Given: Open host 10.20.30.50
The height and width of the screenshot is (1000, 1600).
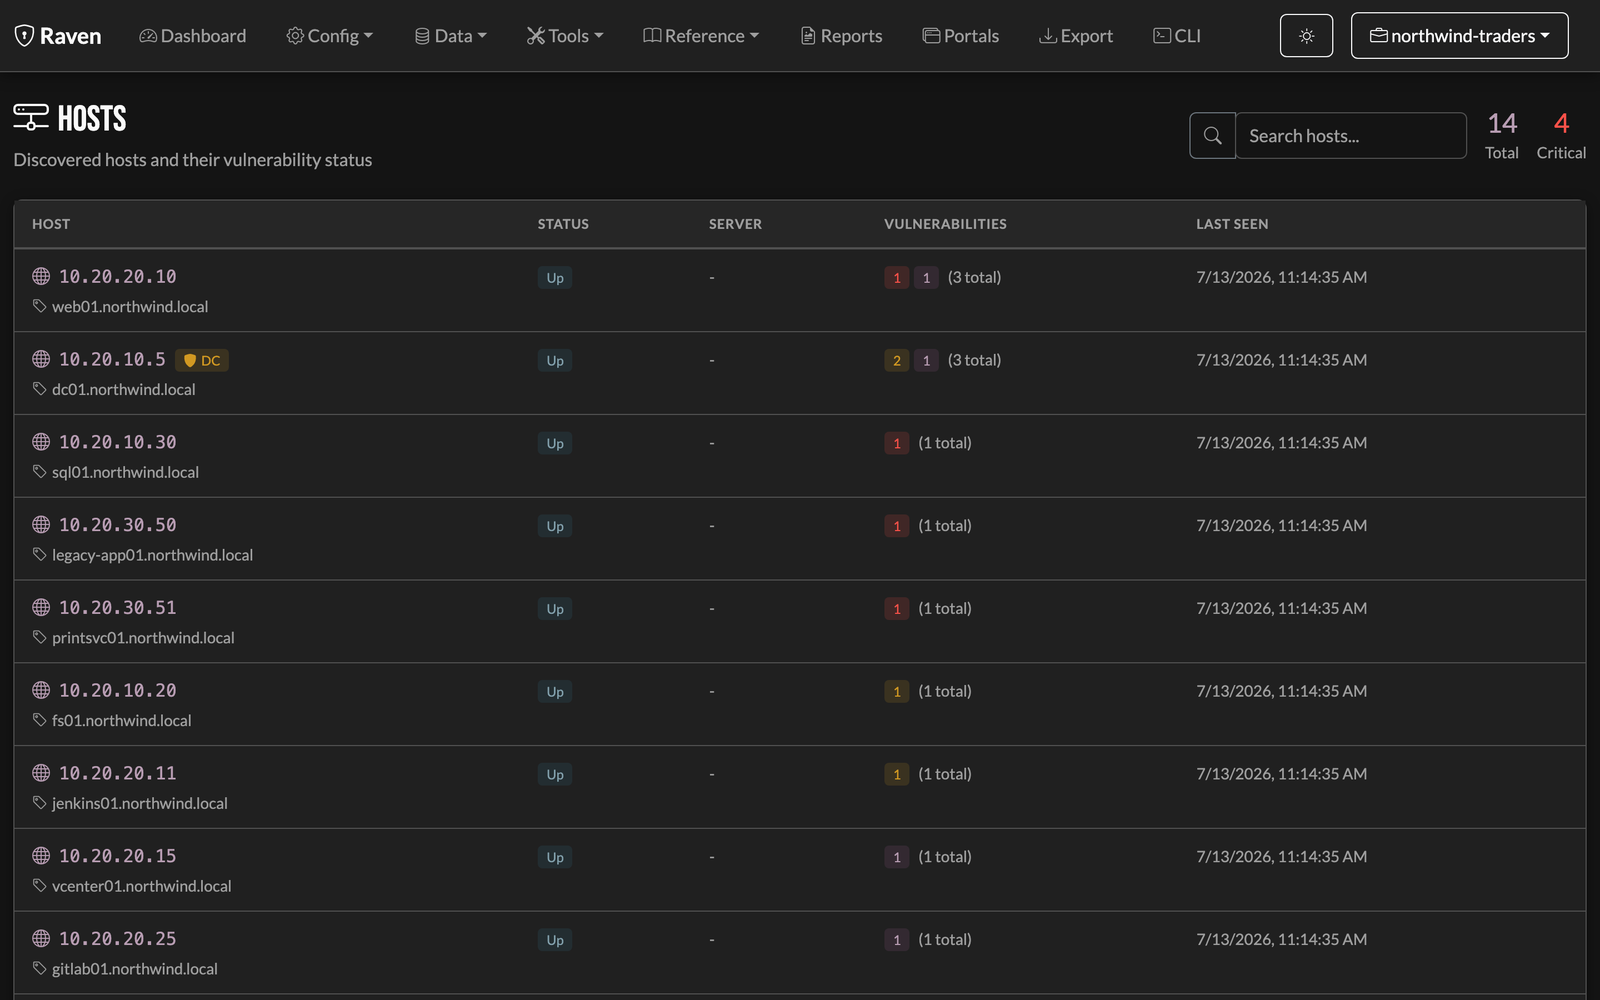Looking at the screenshot, I should 117,525.
